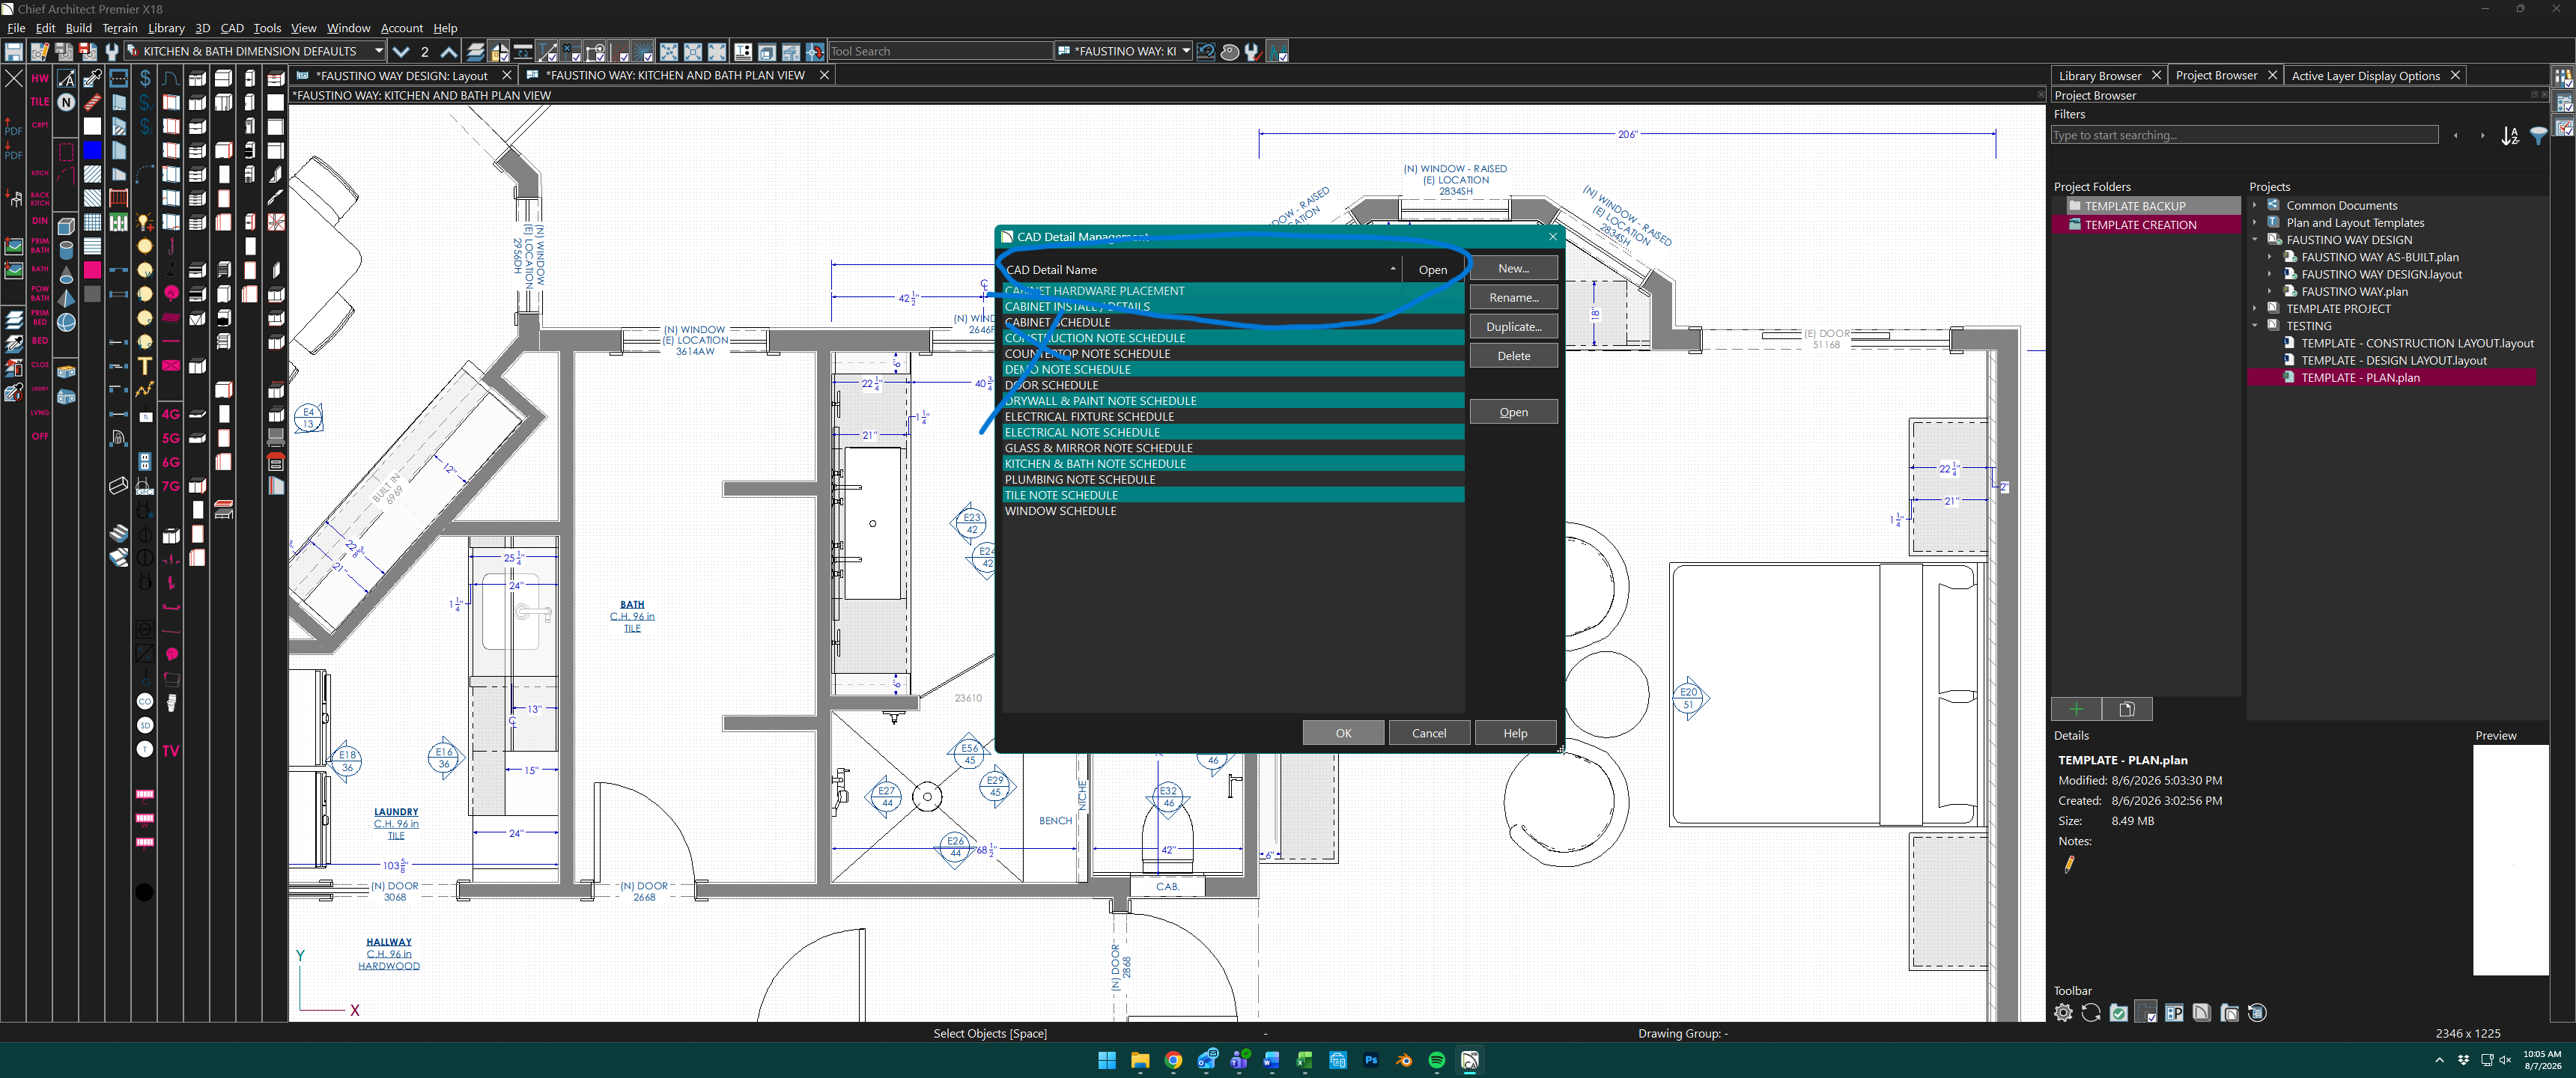The image size is (2576, 1078).
Task: Open the Windows Start menu
Action: (1107, 1061)
